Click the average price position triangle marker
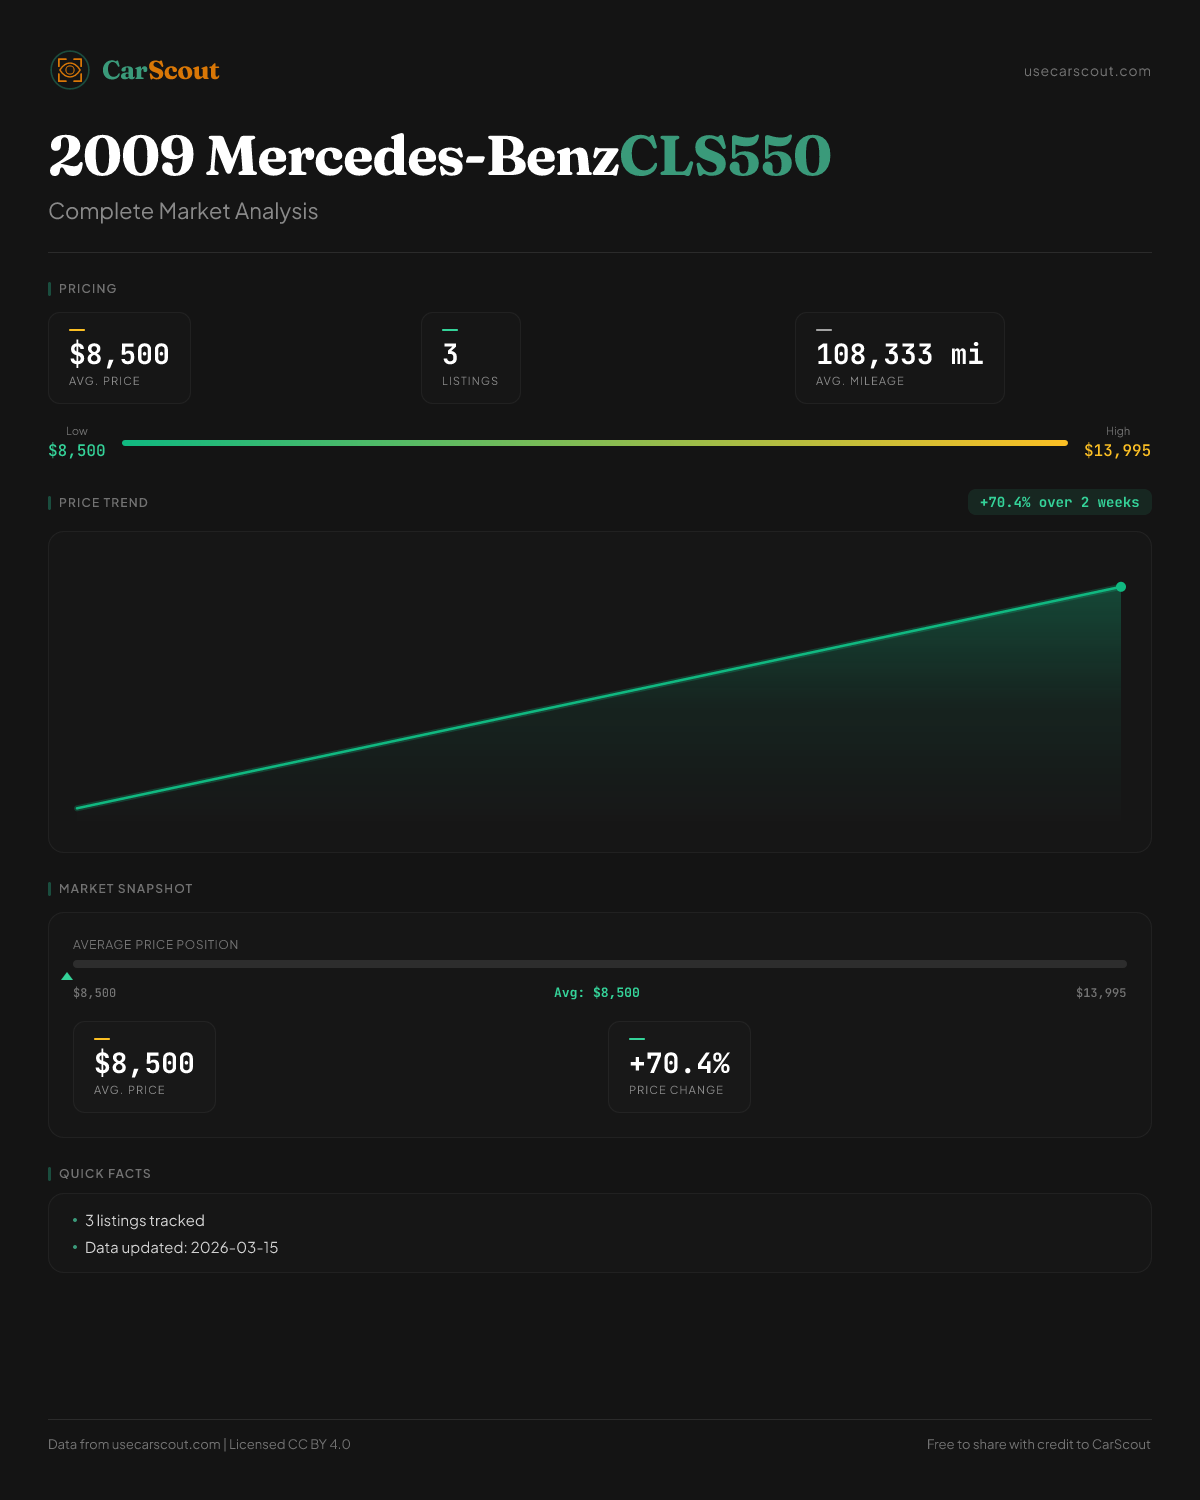The image size is (1200, 1500). tap(67, 976)
